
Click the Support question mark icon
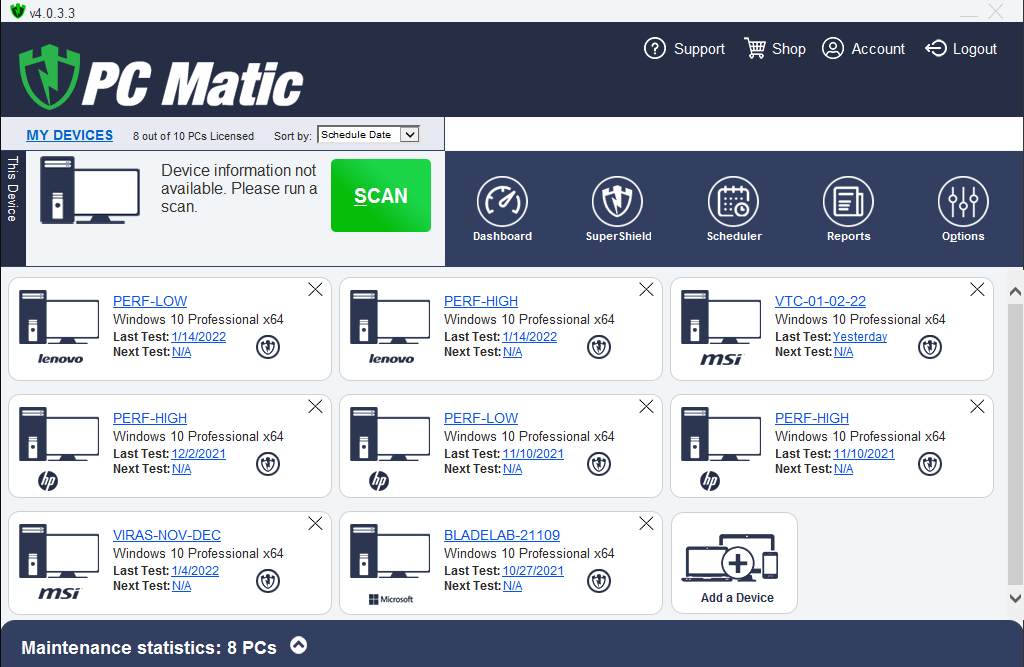(x=655, y=48)
